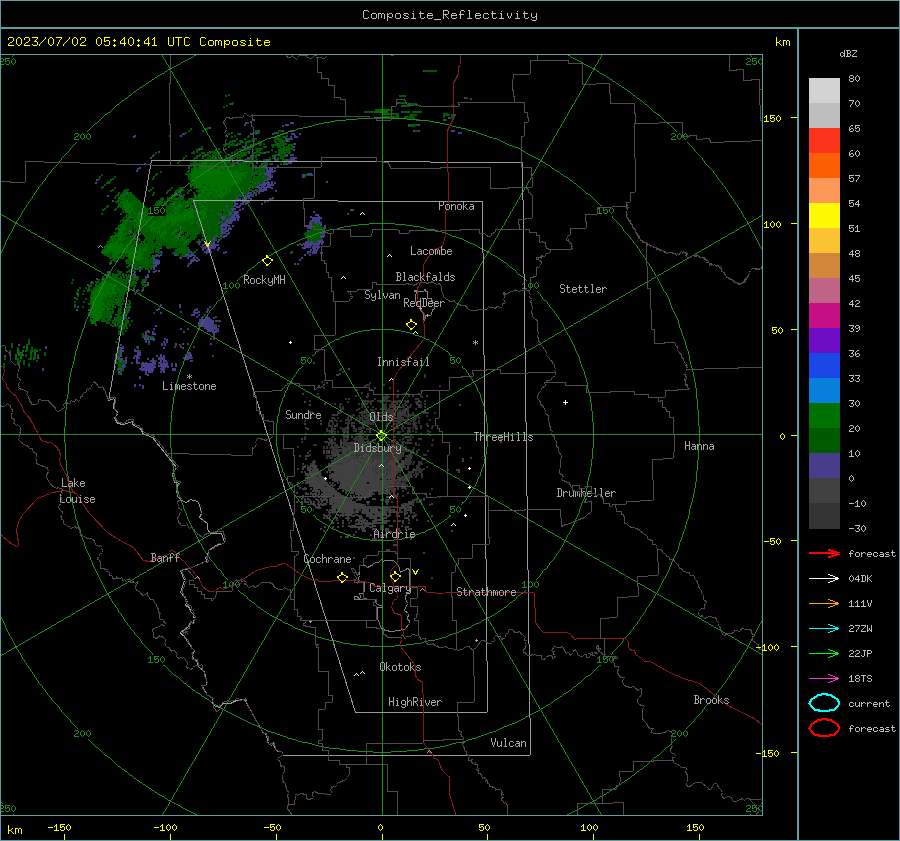Select the orange 111V arrow icon
The image size is (900, 841).
click(x=824, y=603)
